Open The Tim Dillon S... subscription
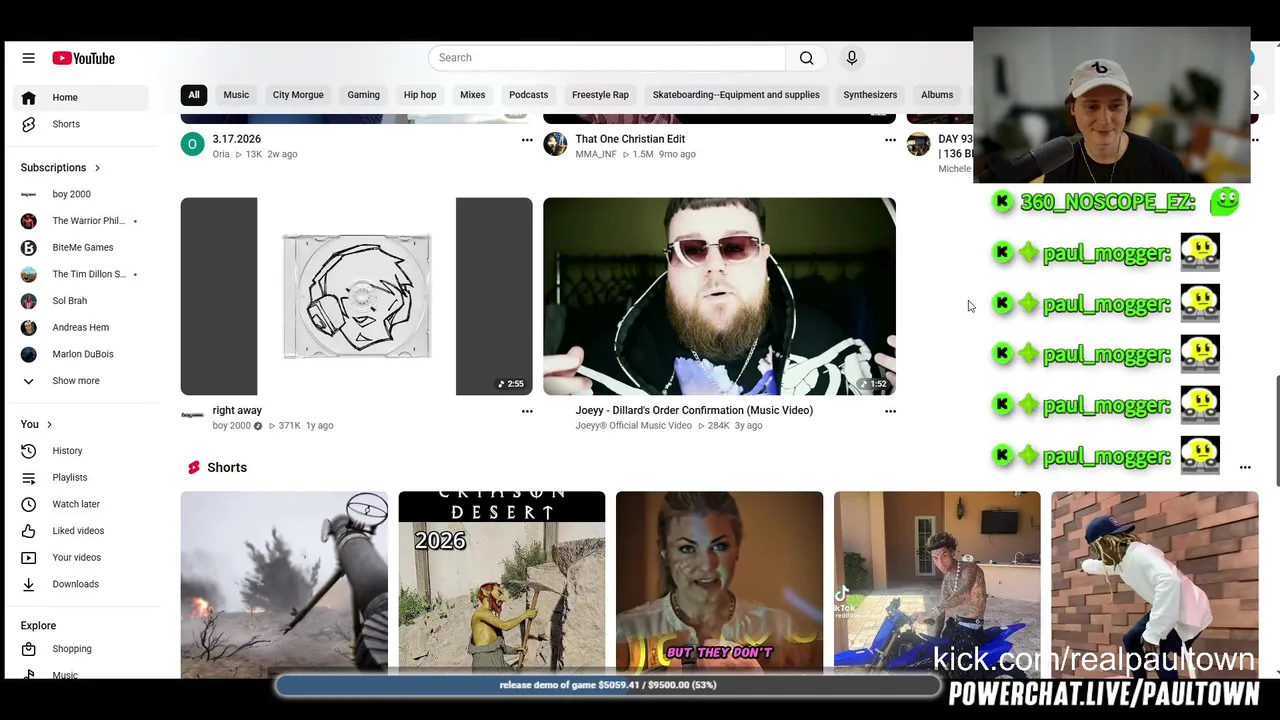This screenshot has height=720, width=1280. [x=81, y=274]
